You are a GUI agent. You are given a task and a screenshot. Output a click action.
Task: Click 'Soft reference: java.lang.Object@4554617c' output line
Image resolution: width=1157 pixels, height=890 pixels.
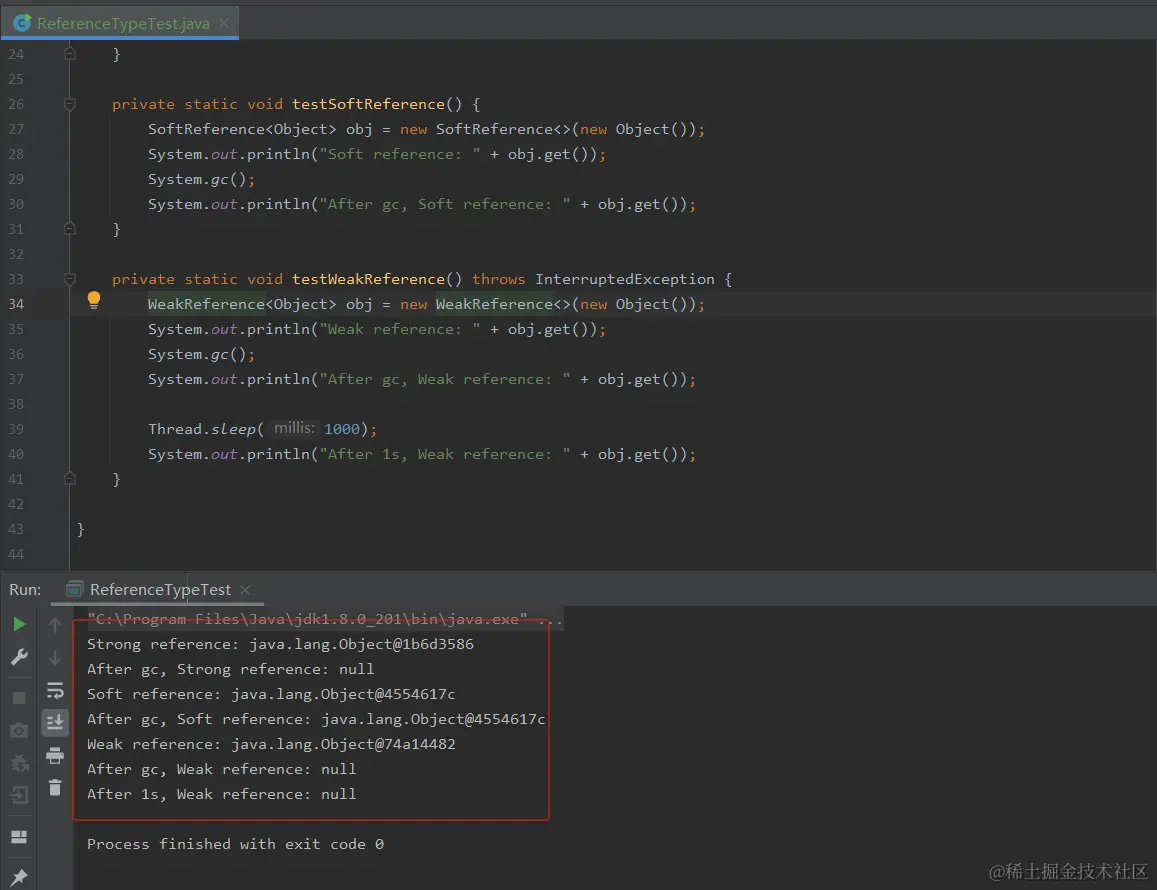point(271,694)
